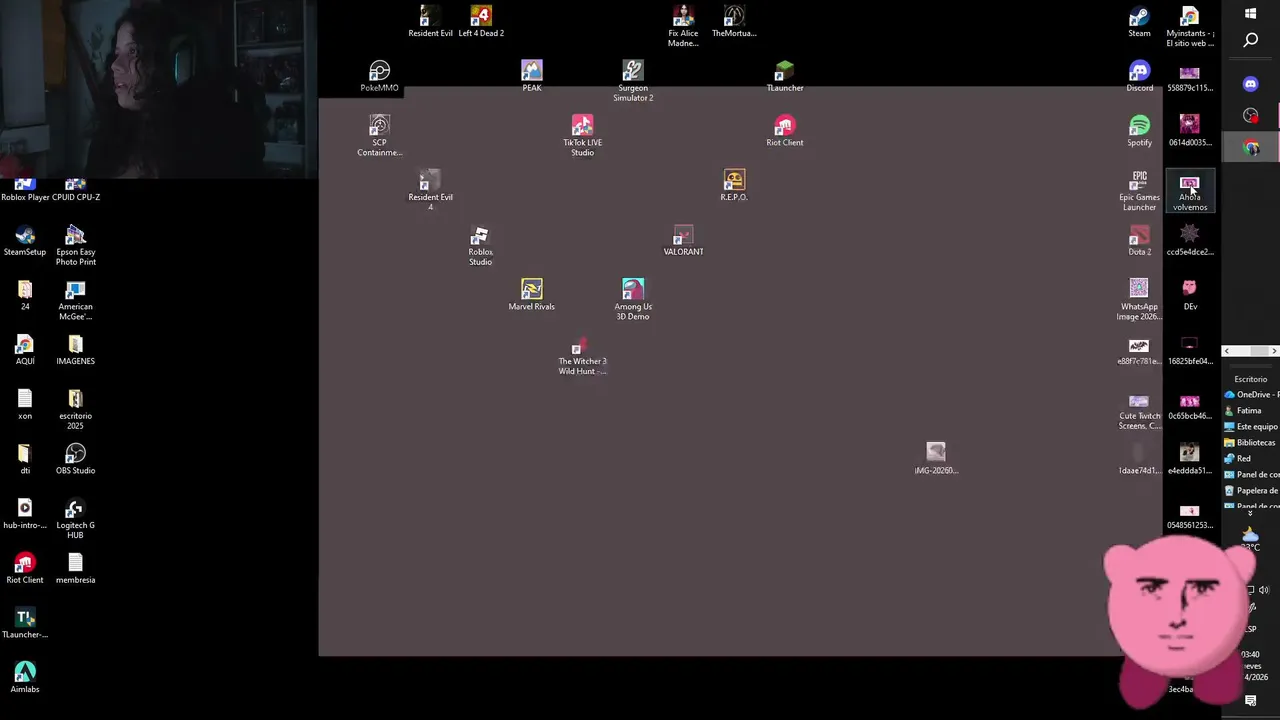The height and width of the screenshot is (720, 1280).
Task: Open WhatsApp Image 2026 file
Action: pos(1139,300)
